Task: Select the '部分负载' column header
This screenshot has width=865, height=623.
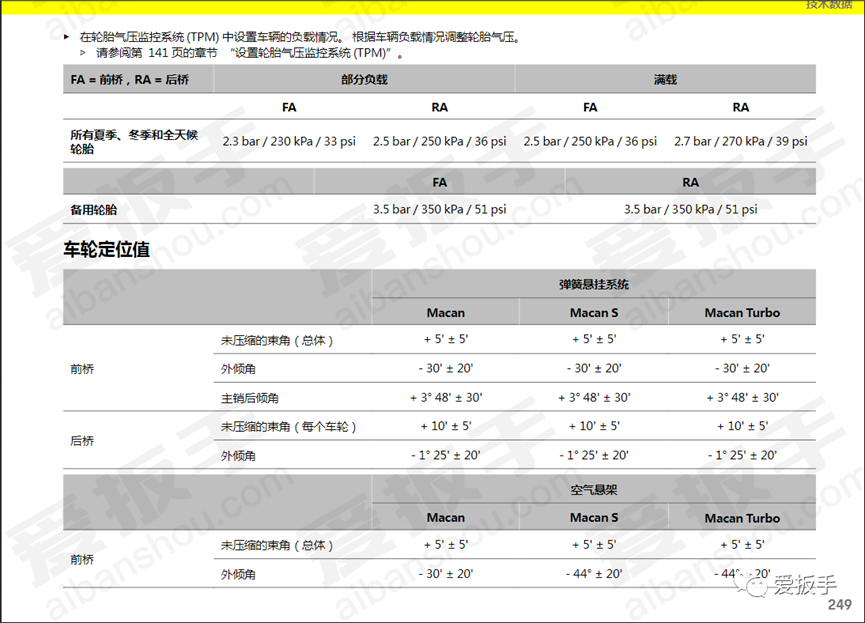Action: click(364, 79)
